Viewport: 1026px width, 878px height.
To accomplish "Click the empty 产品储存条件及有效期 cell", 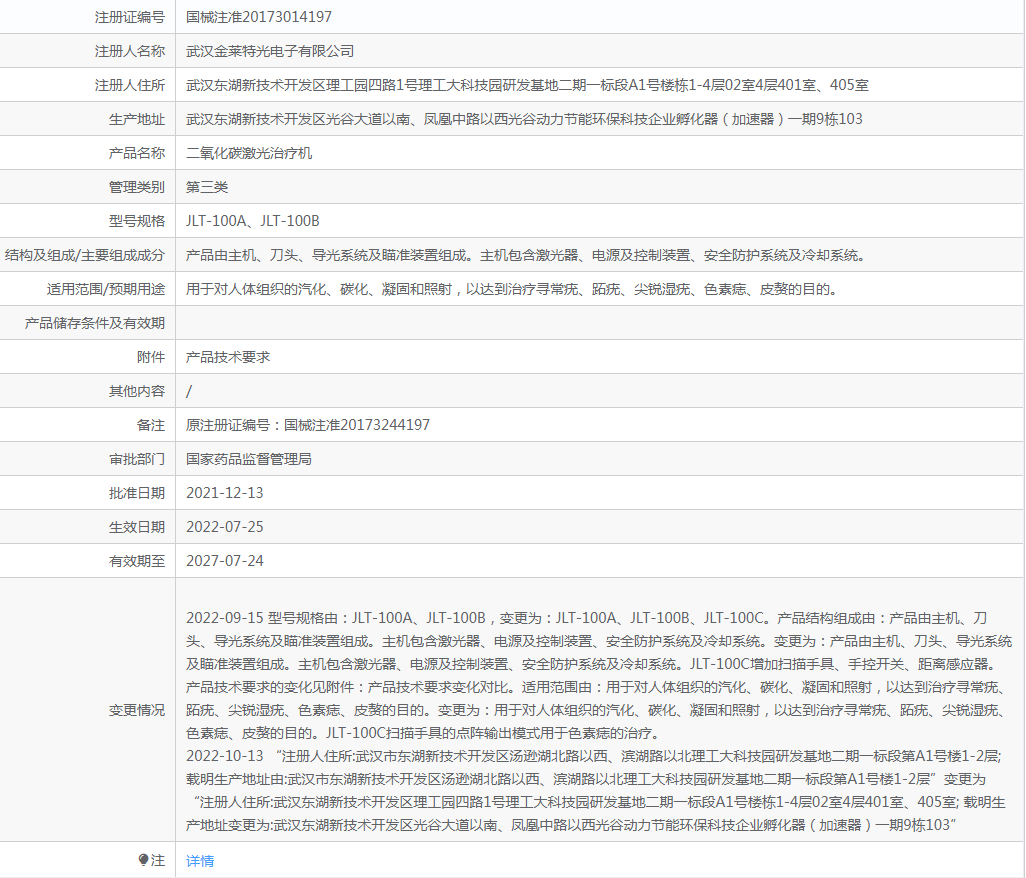I will coord(599,323).
